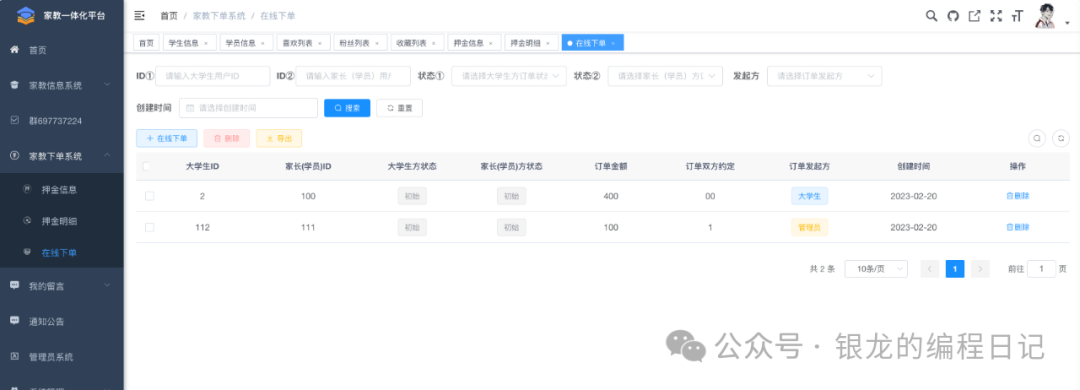
Task: Collapse the 家教下单系统 sidebar menu
Action: point(107,156)
